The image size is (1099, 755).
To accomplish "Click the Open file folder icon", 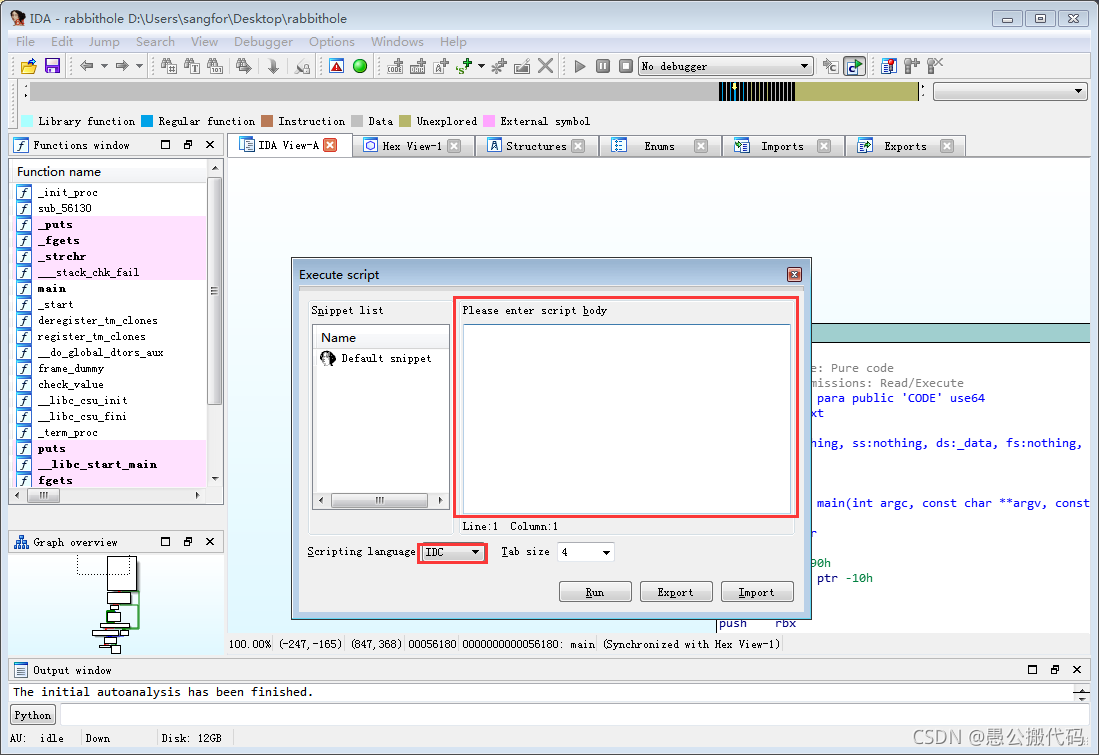I will [x=29, y=67].
